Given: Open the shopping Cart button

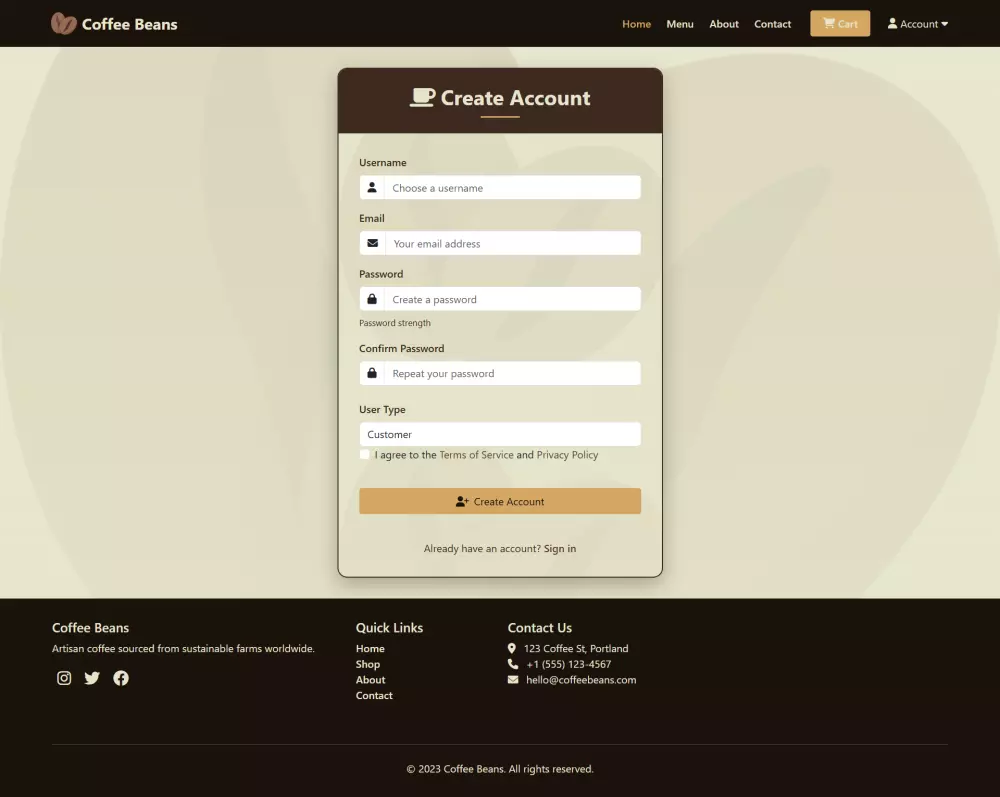Looking at the screenshot, I should 840,24.
